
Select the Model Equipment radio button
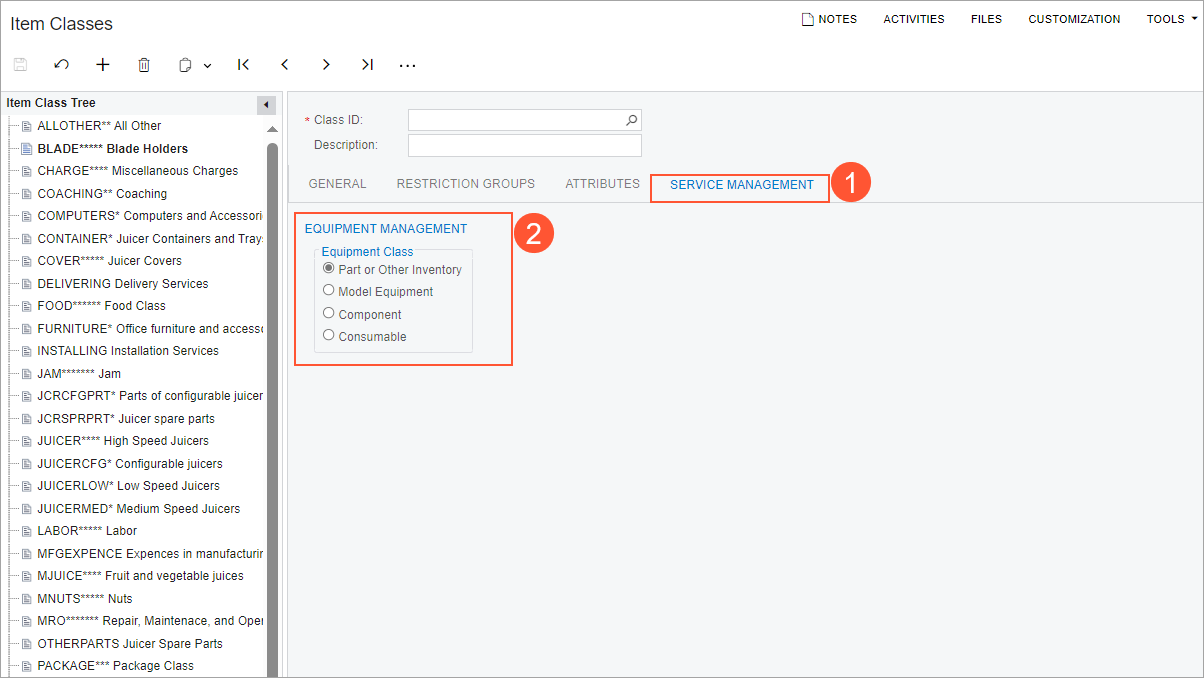coord(329,291)
